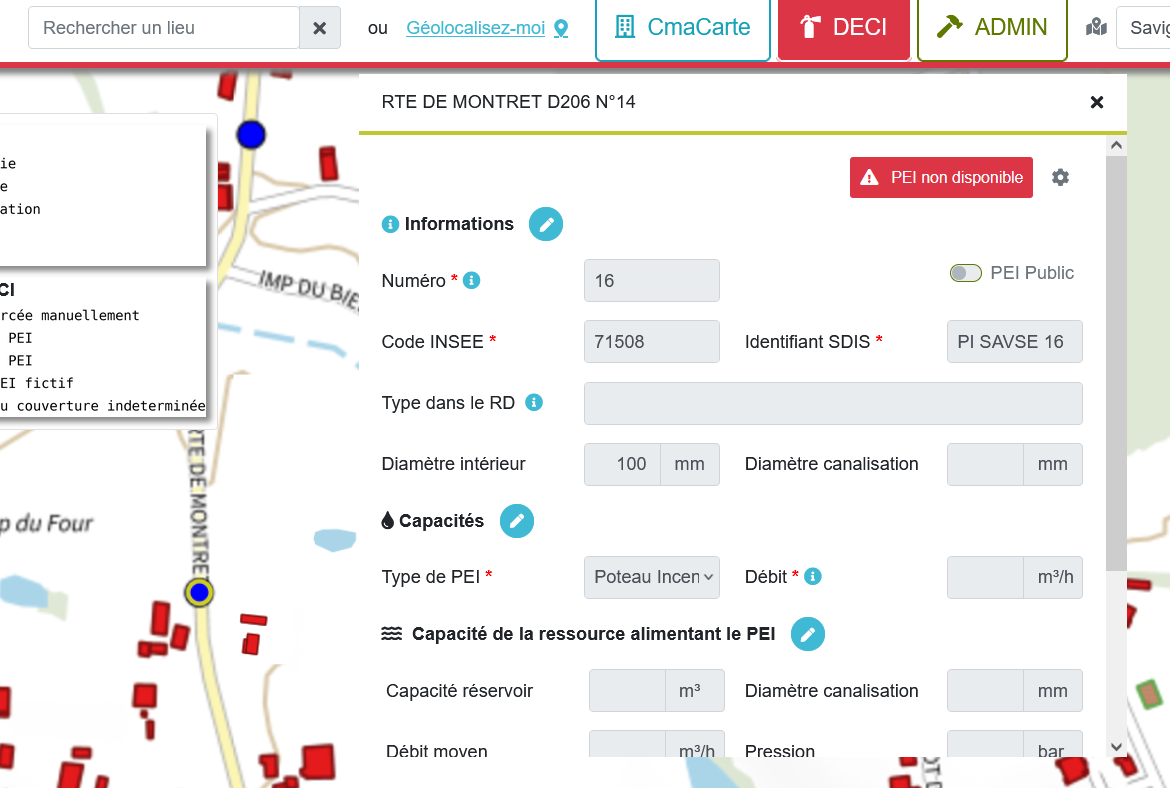
Task: Click the info icon beside Type dans le RD
Action: 534,403
